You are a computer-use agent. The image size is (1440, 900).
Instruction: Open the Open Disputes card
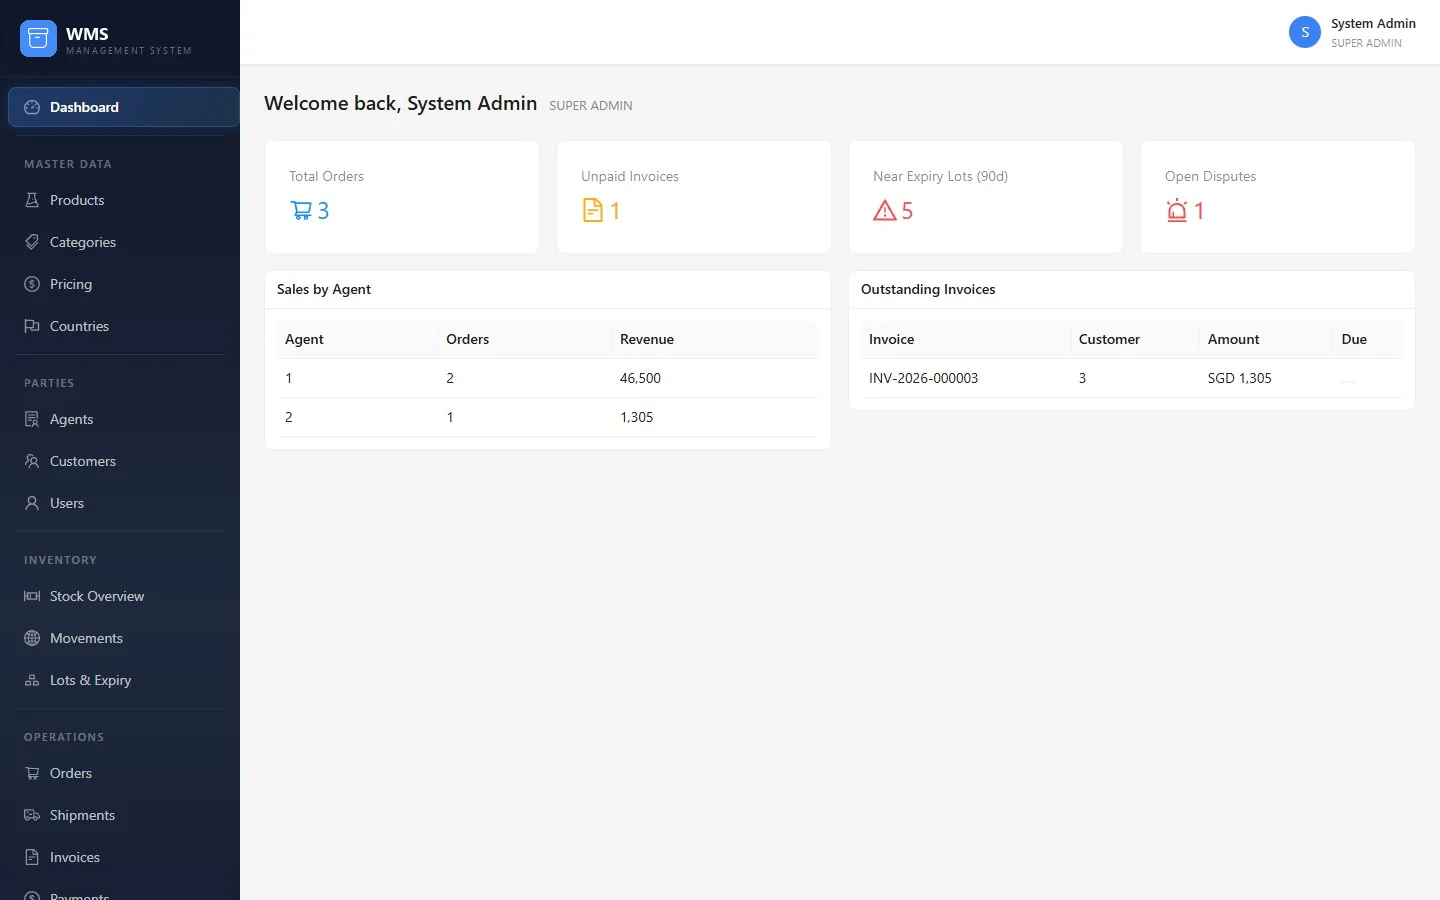(1278, 197)
